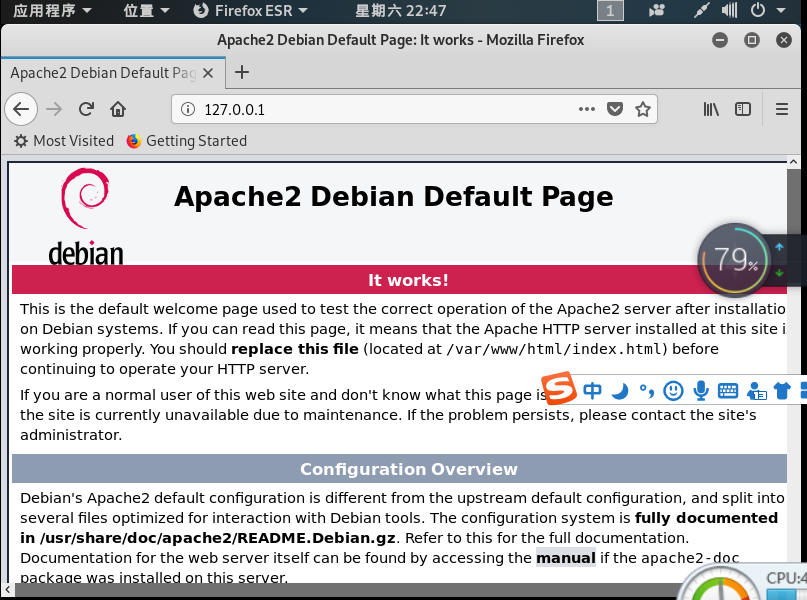Minimize the Firefox window
This screenshot has width=807, height=600.
click(720, 40)
